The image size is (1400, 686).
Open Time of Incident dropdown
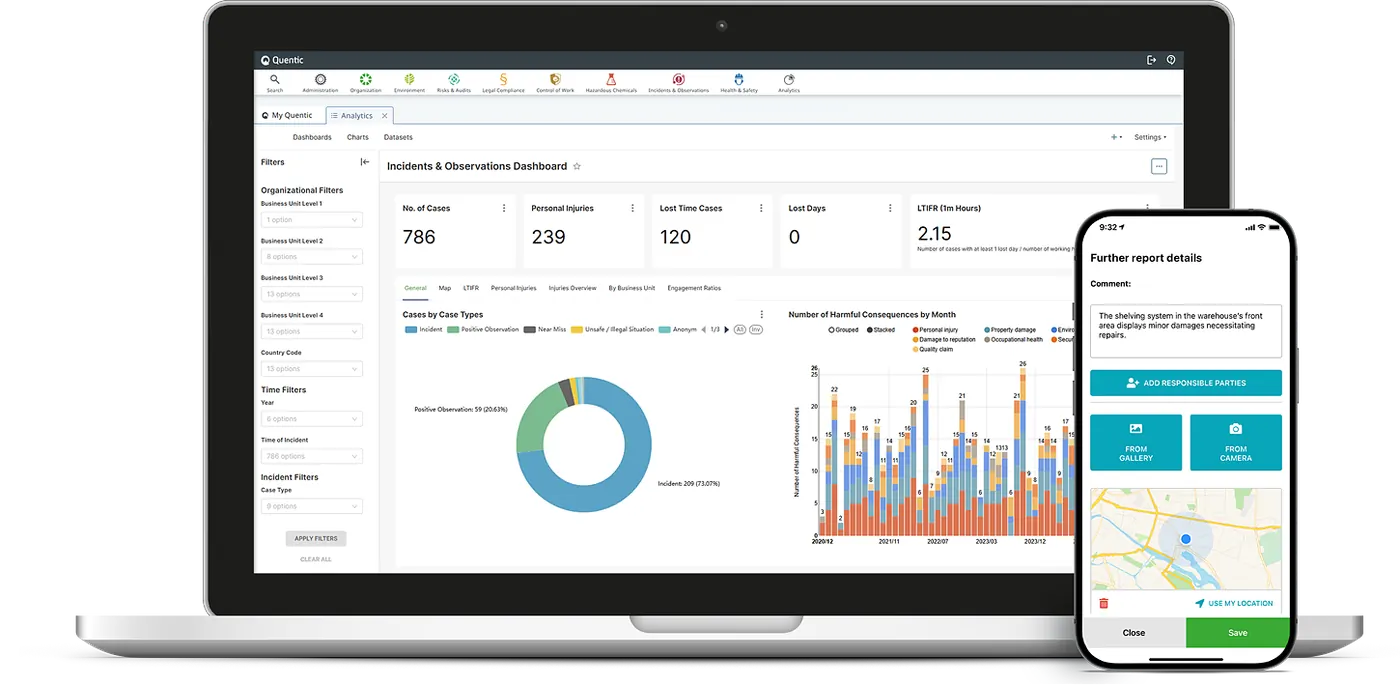pos(311,456)
